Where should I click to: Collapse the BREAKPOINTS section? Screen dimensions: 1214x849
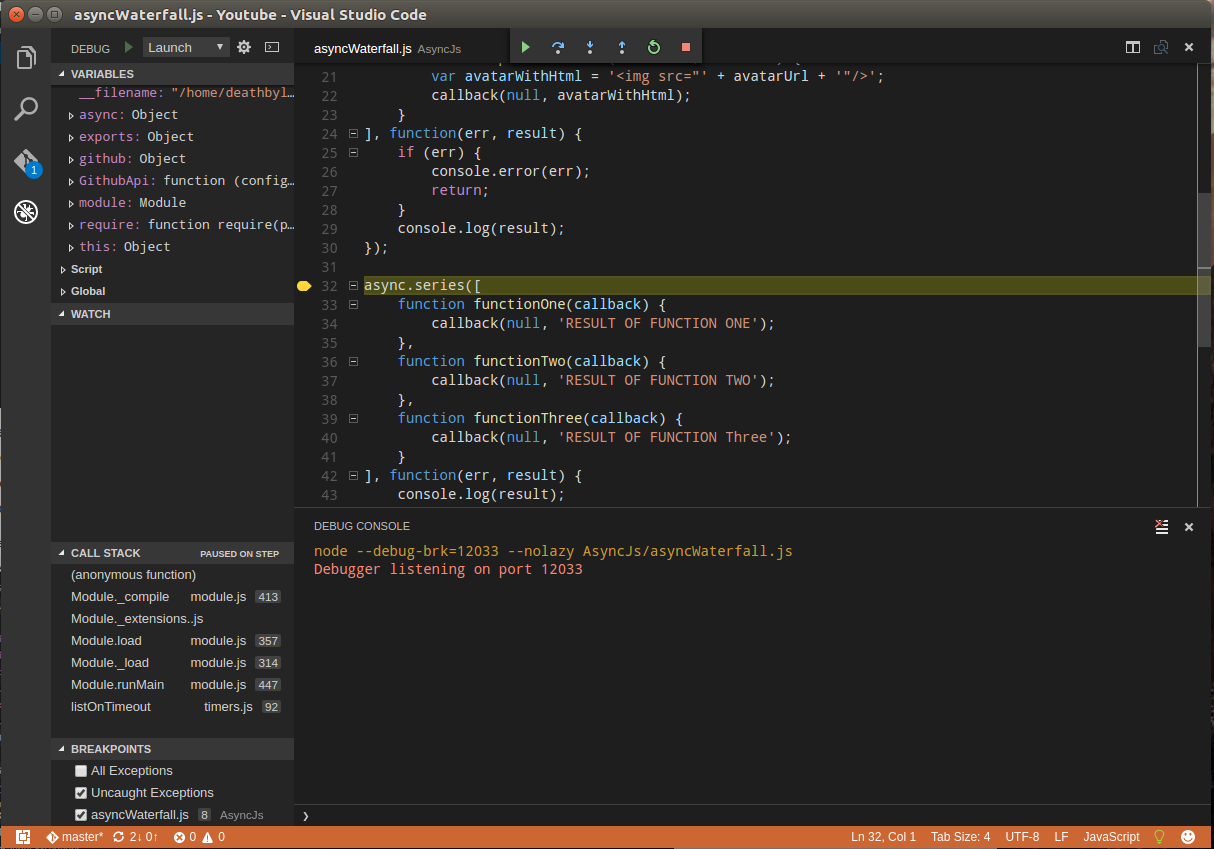pyautogui.click(x=172, y=749)
